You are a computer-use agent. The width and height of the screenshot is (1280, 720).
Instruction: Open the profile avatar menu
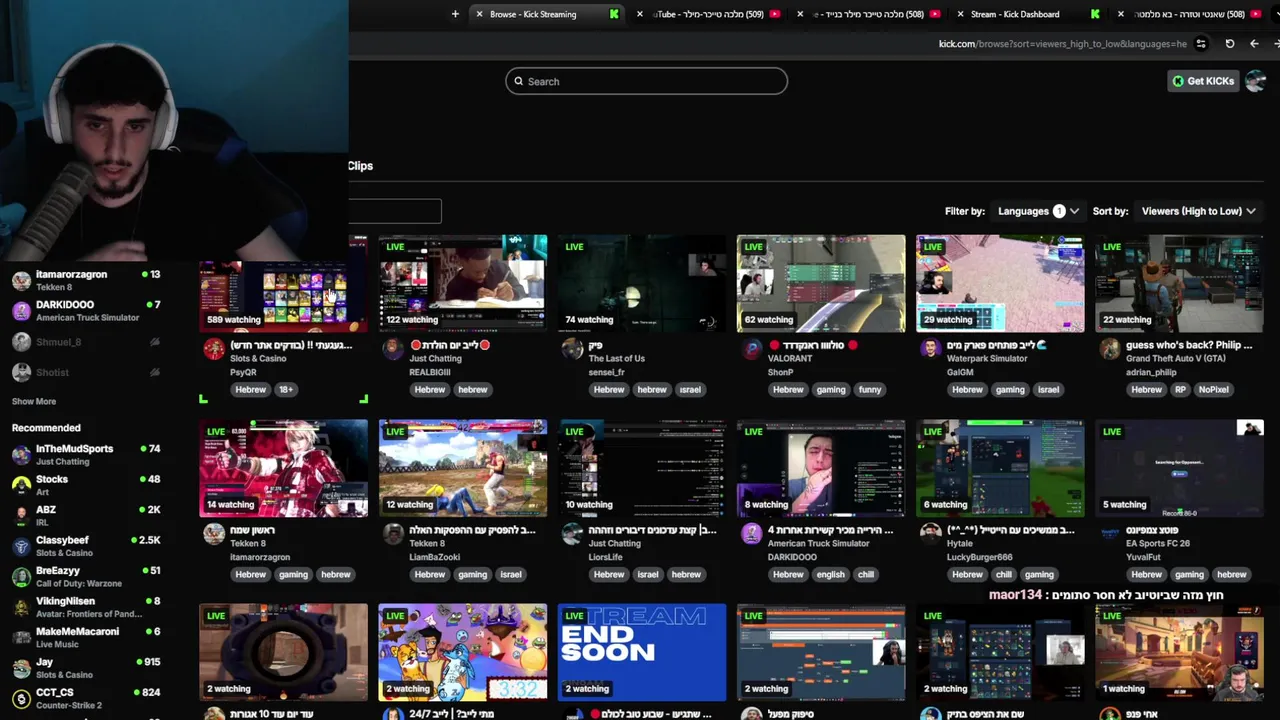1256,81
